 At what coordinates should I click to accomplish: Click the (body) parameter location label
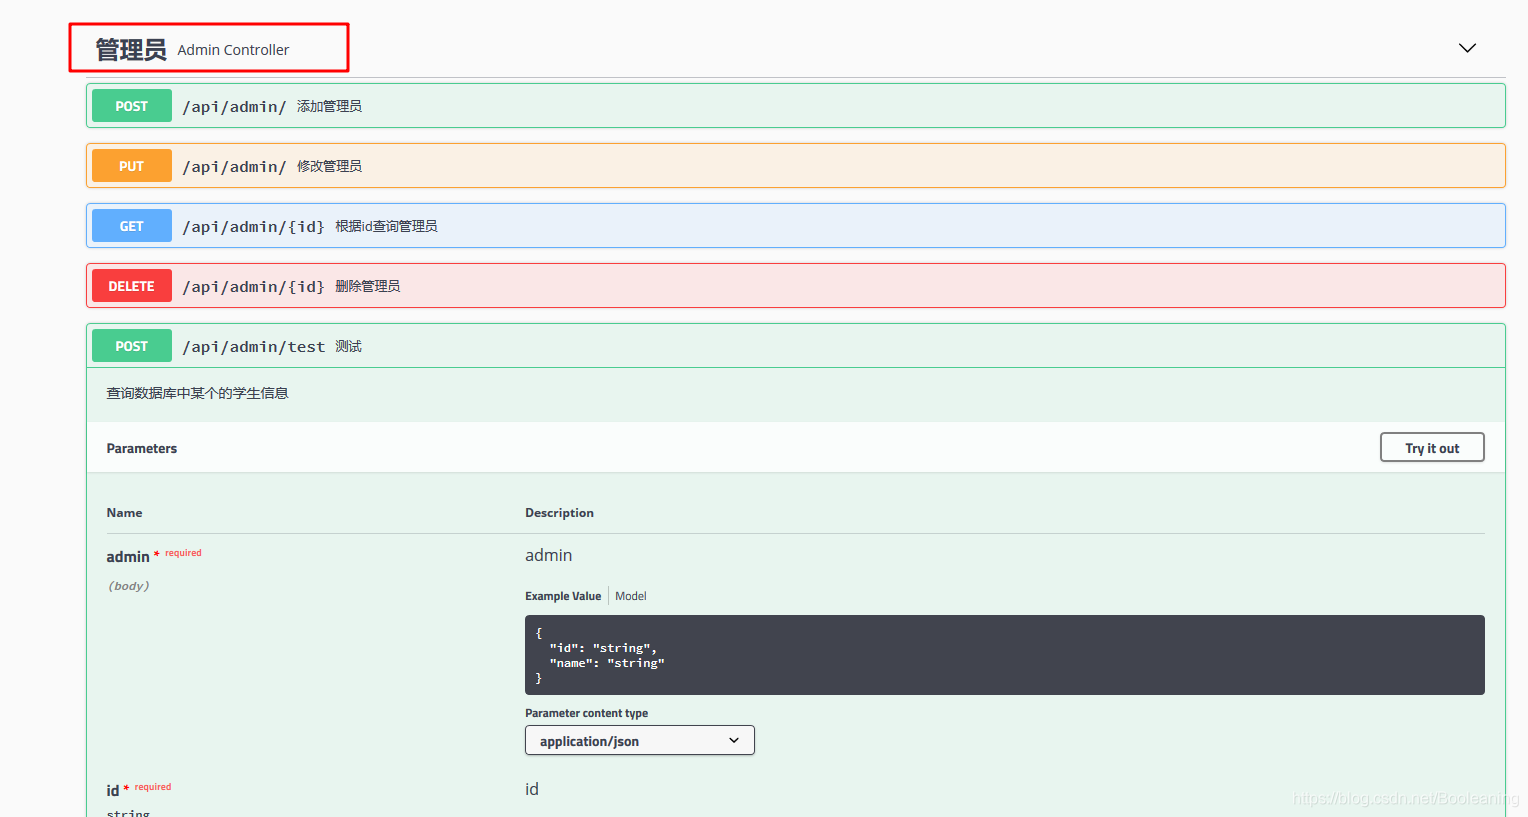(129, 586)
